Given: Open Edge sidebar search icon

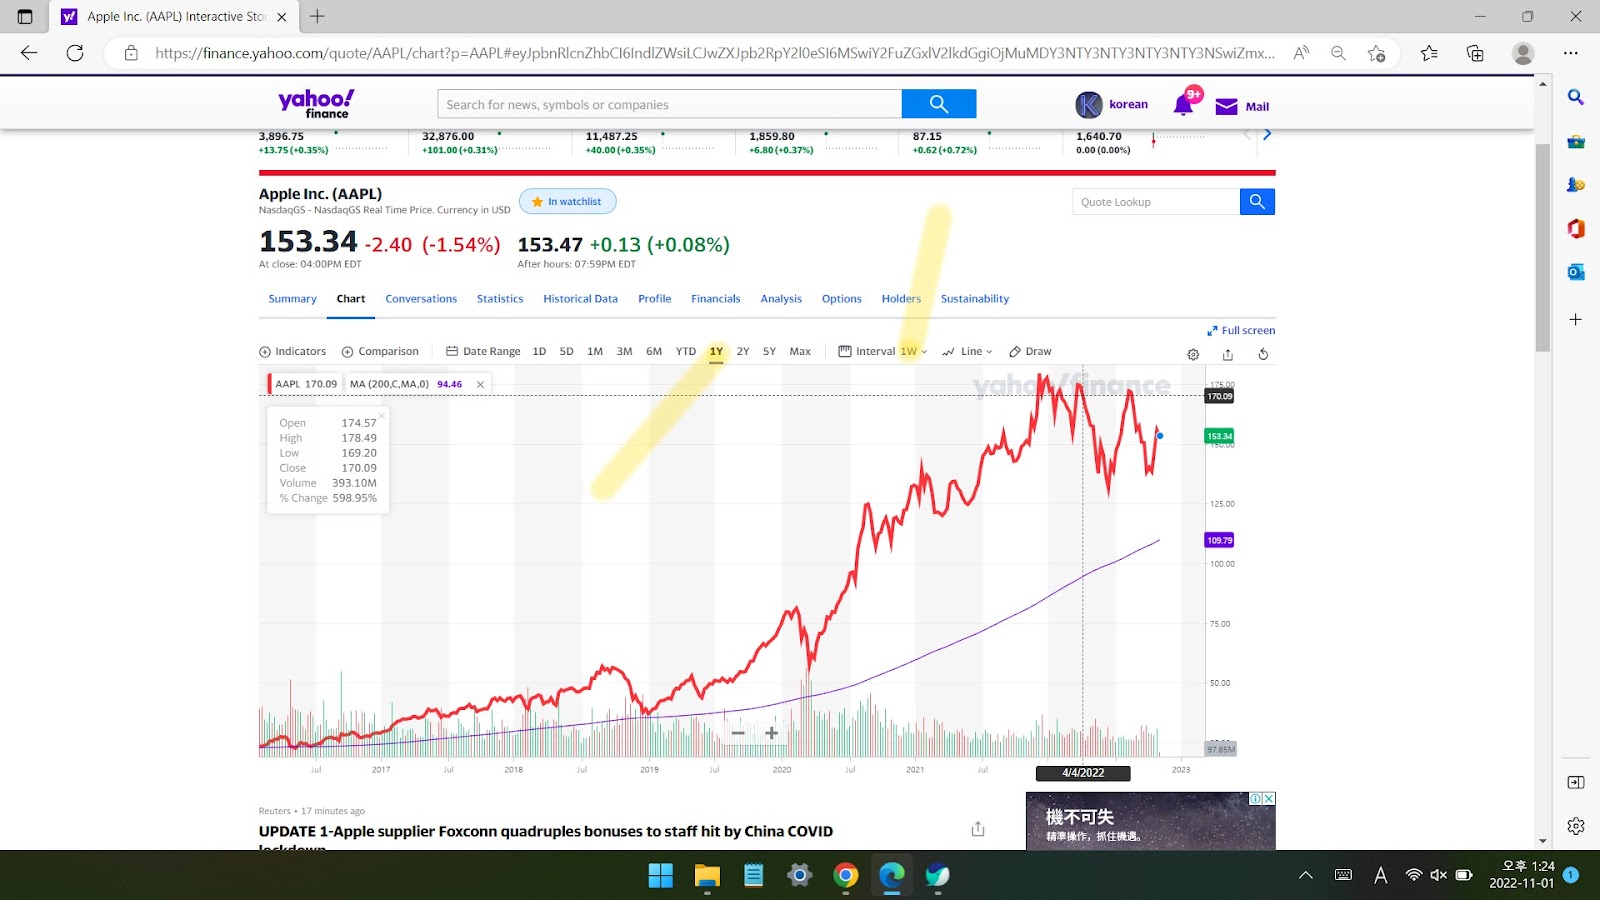Looking at the screenshot, I should click(1576, 97).
